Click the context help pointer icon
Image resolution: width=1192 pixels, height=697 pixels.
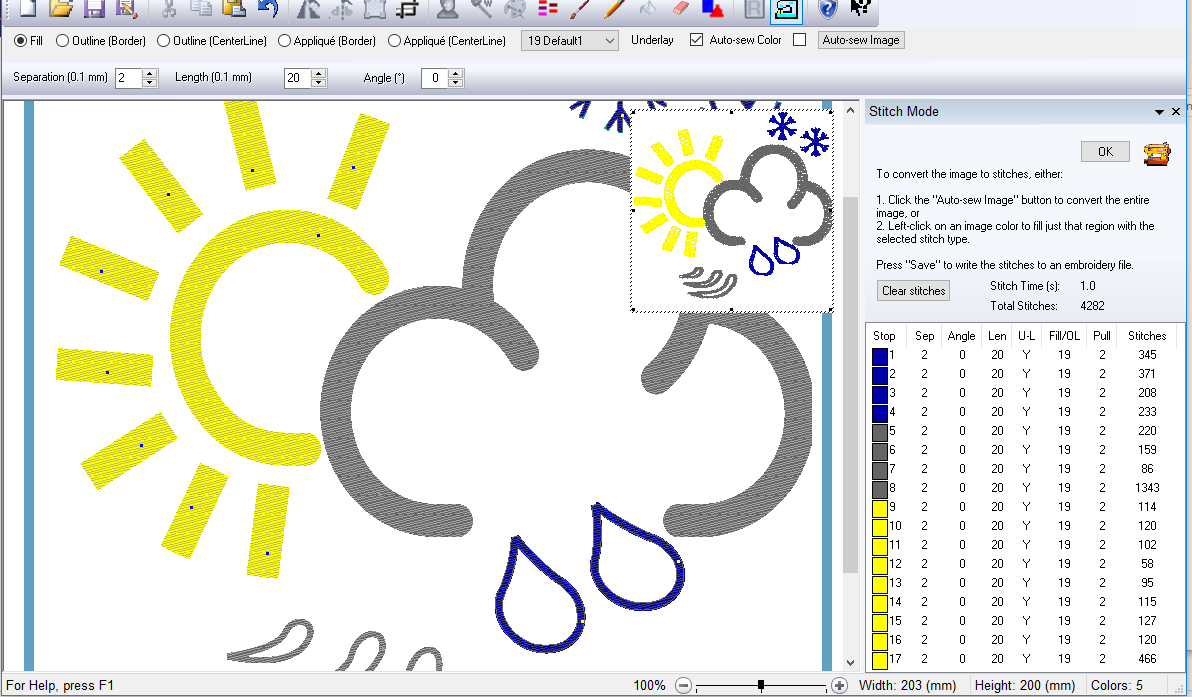coord(861,8)
